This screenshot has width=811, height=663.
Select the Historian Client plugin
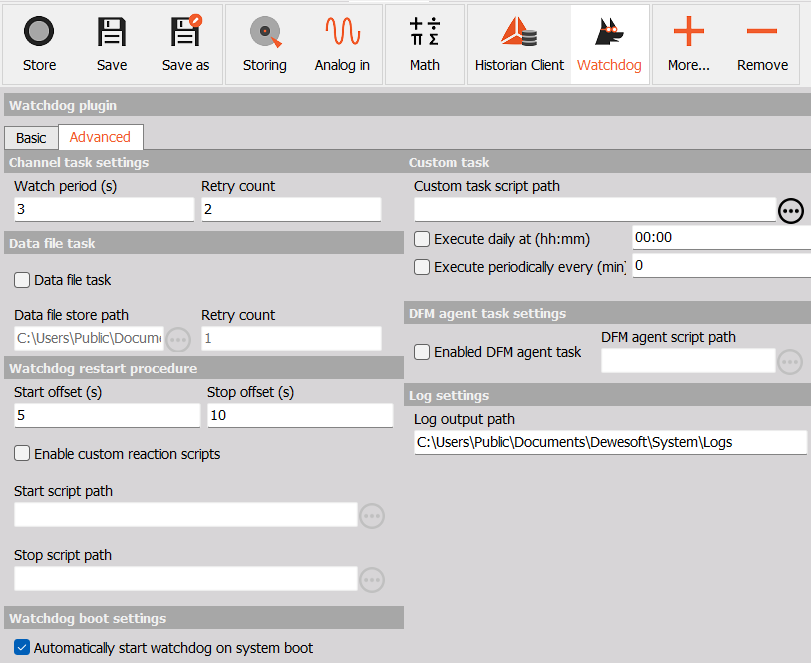pos(519,40)
